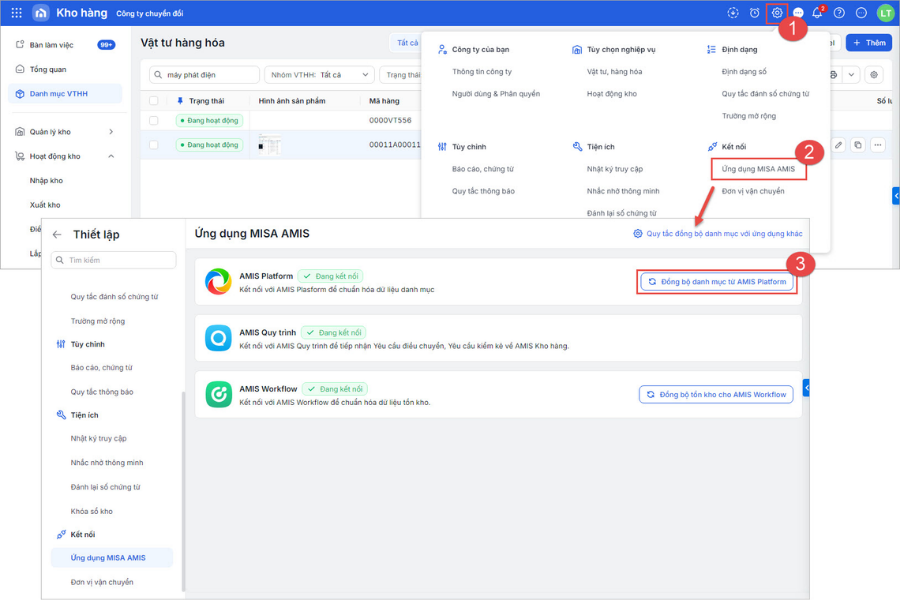Open the settings gear in top bar
The image size is (900, 600).
coord(777,13)
